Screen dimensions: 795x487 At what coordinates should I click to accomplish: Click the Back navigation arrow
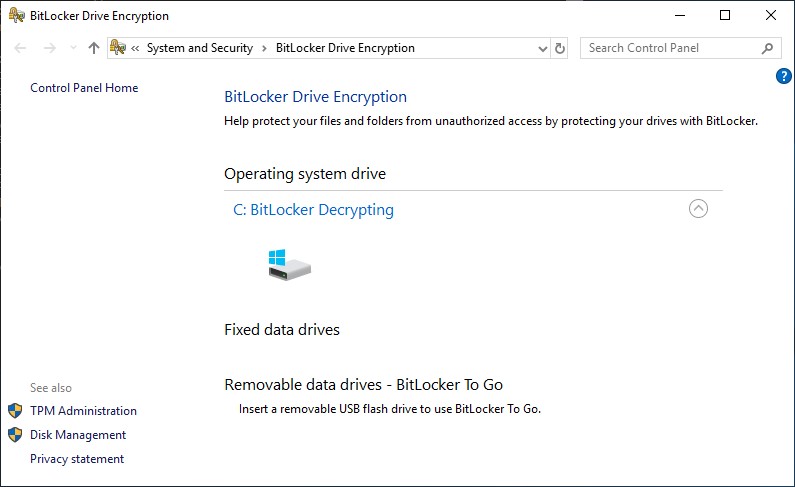coord(21,48)
